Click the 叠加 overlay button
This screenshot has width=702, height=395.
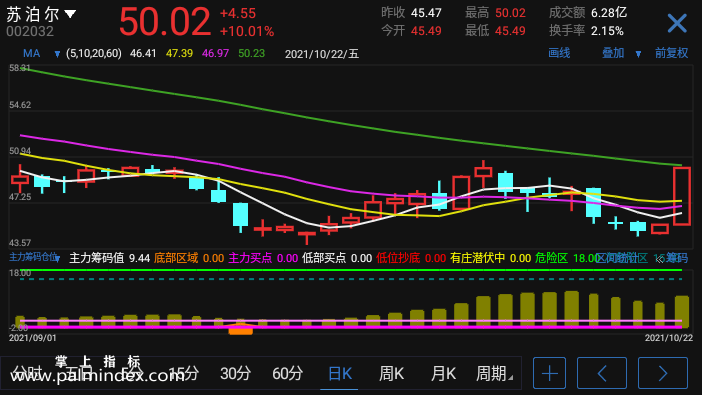coord(613,53)
